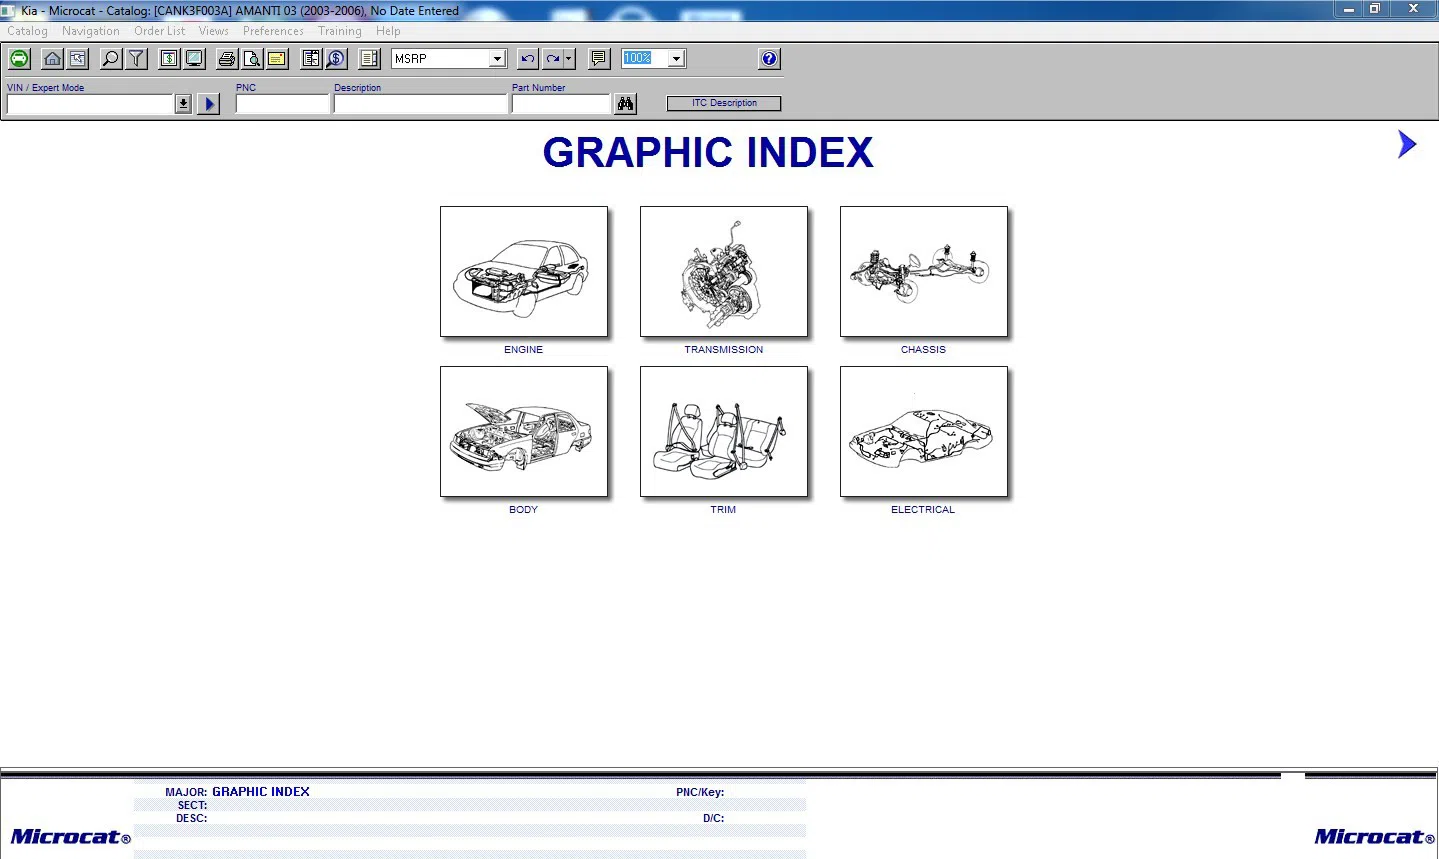1439x859 pixels.
Task: Click the CHASSIS category label
Action: point(923,350)
